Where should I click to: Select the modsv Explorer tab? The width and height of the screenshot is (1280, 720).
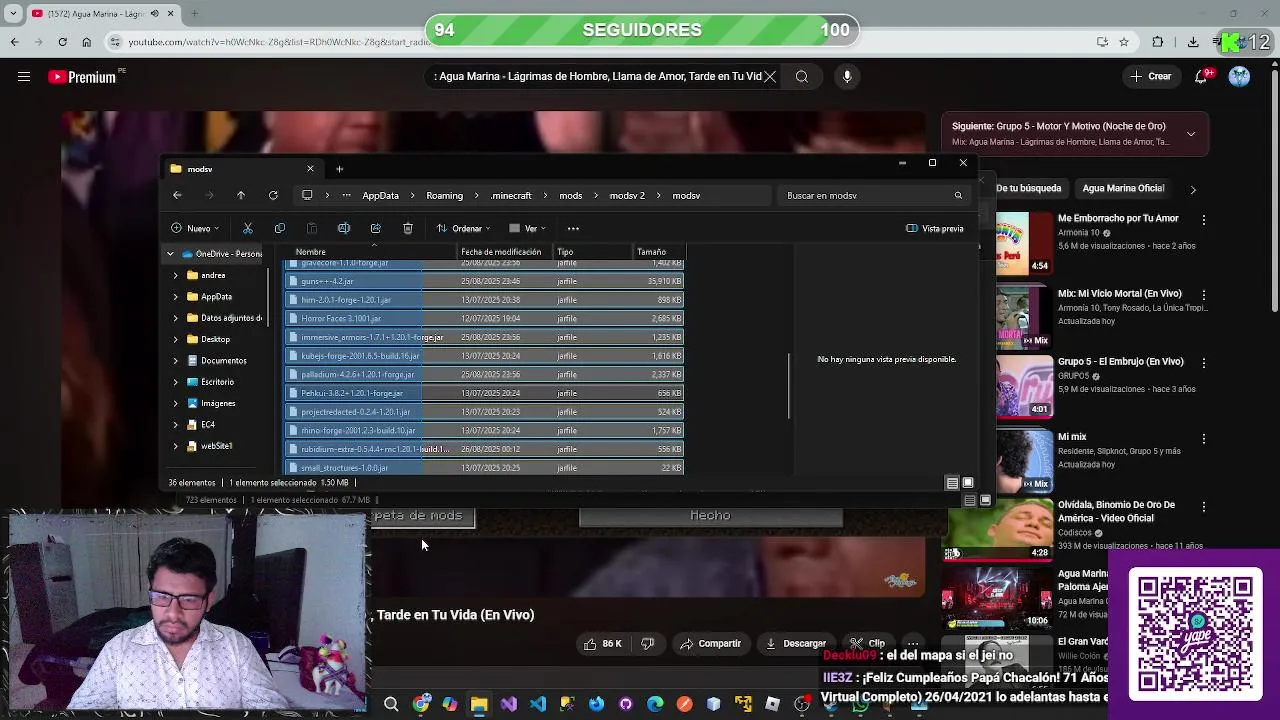242,169
